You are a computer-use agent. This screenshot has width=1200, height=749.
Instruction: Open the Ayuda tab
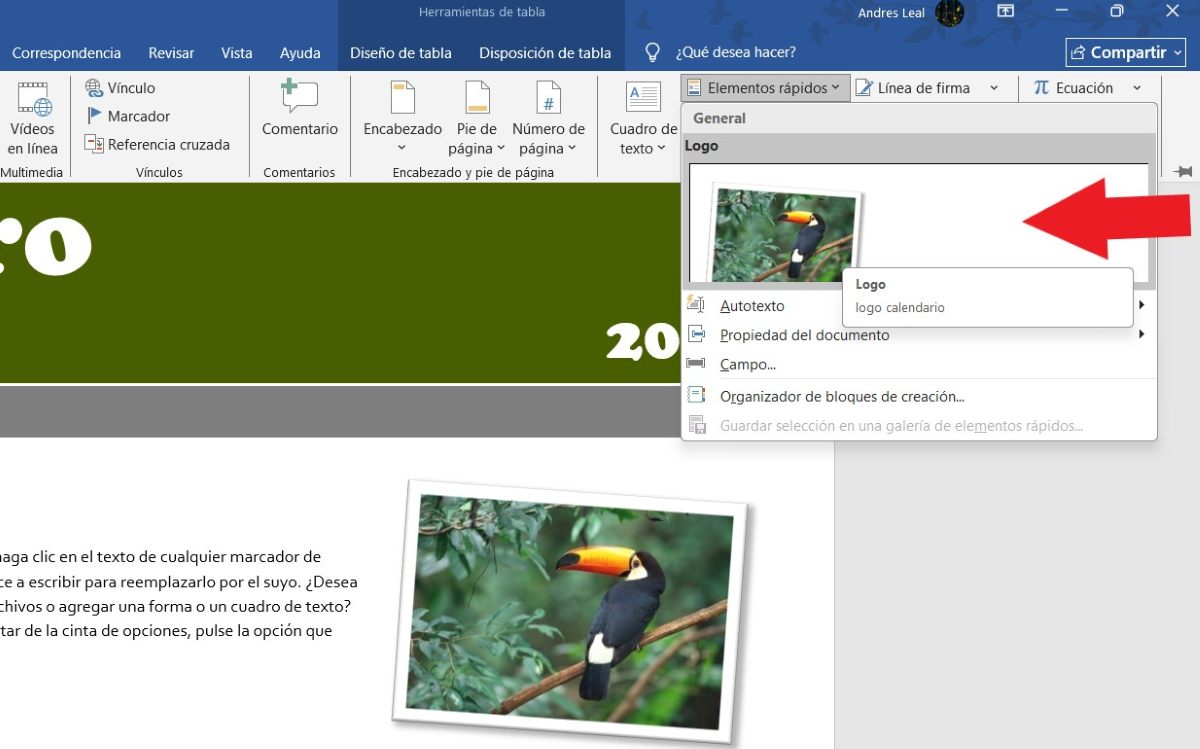(x=300, y=53)
